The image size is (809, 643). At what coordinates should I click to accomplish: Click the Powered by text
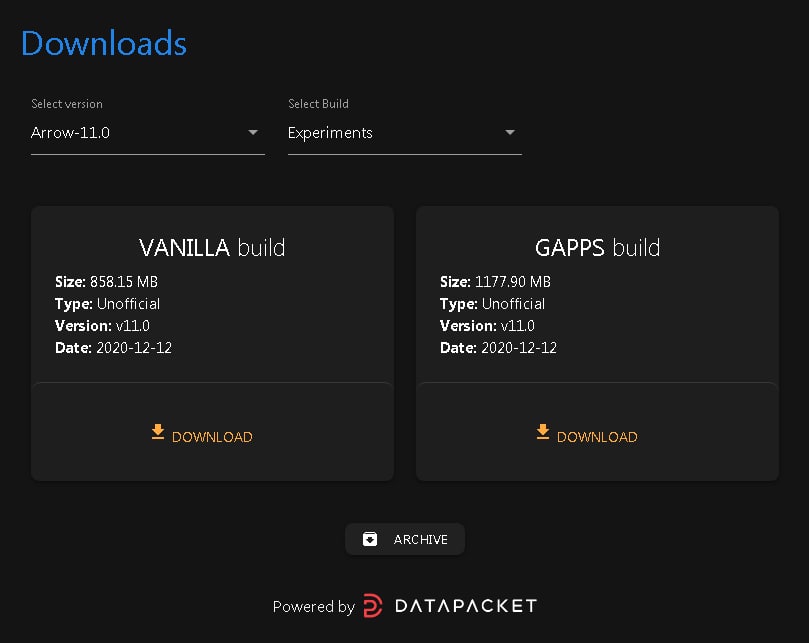[x=314, y=607]
